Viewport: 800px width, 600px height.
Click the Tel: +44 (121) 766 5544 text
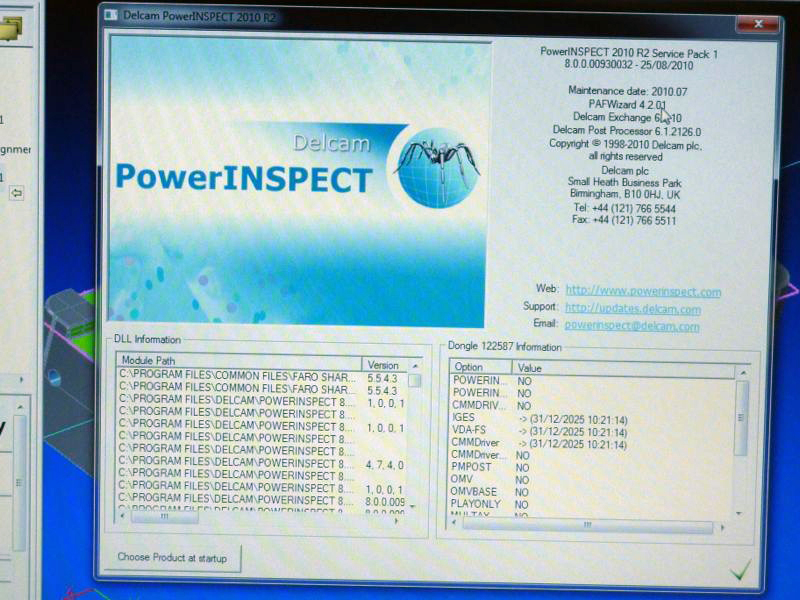click(624, 208)
